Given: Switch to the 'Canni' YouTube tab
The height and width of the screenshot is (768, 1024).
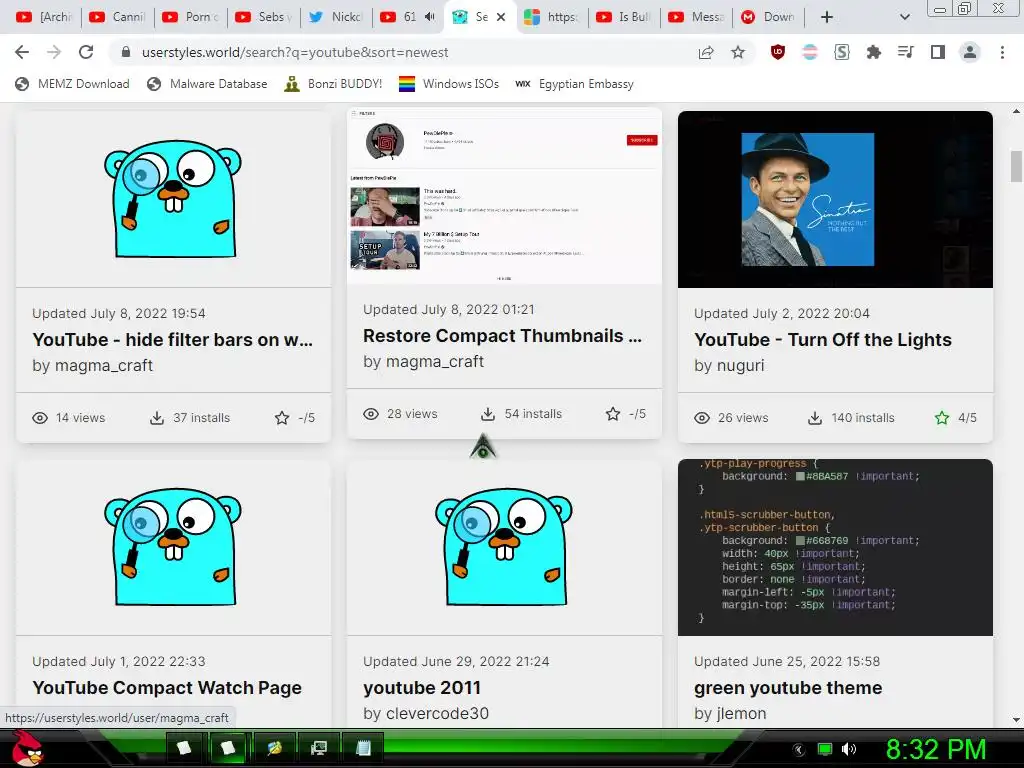Looking at the screenshot, I should click(x=118, y=17).
